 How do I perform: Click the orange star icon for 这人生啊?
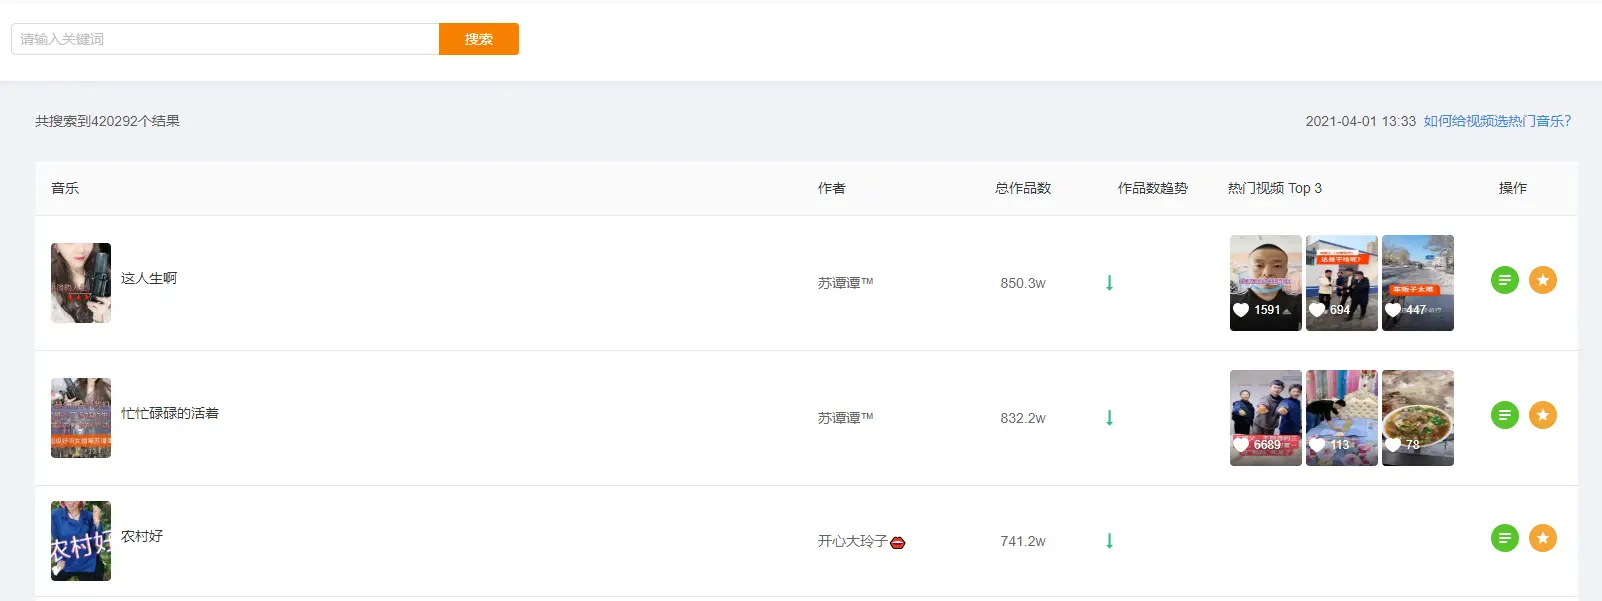1543,280
